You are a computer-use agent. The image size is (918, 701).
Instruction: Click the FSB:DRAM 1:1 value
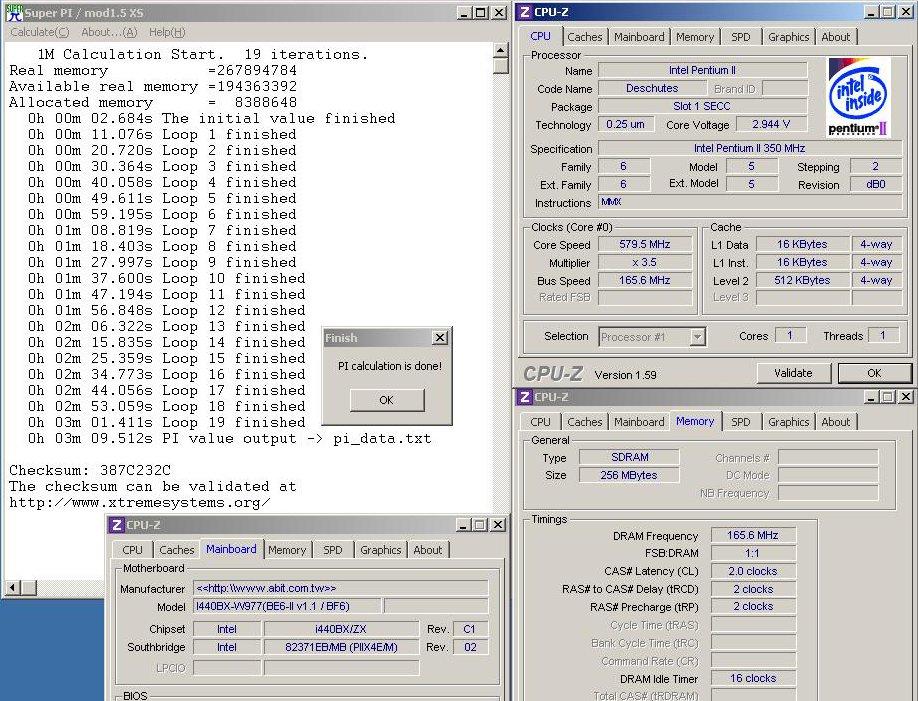(753, 553)
